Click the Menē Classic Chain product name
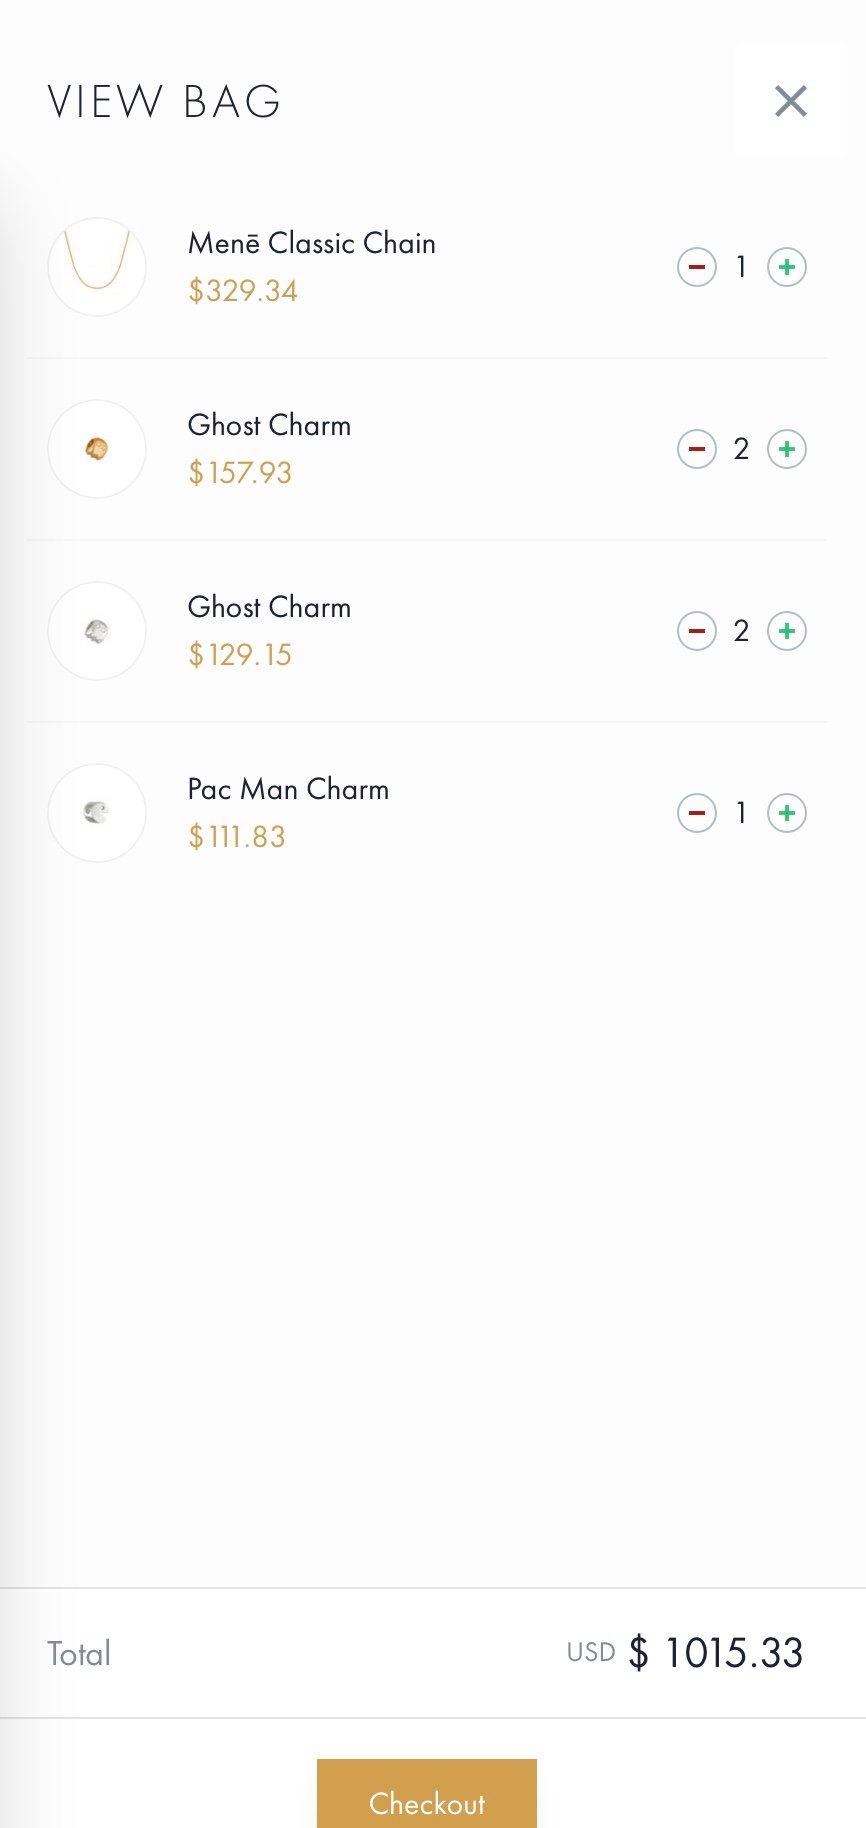This screenshot has height=1828, width=866. coord(311,243)
